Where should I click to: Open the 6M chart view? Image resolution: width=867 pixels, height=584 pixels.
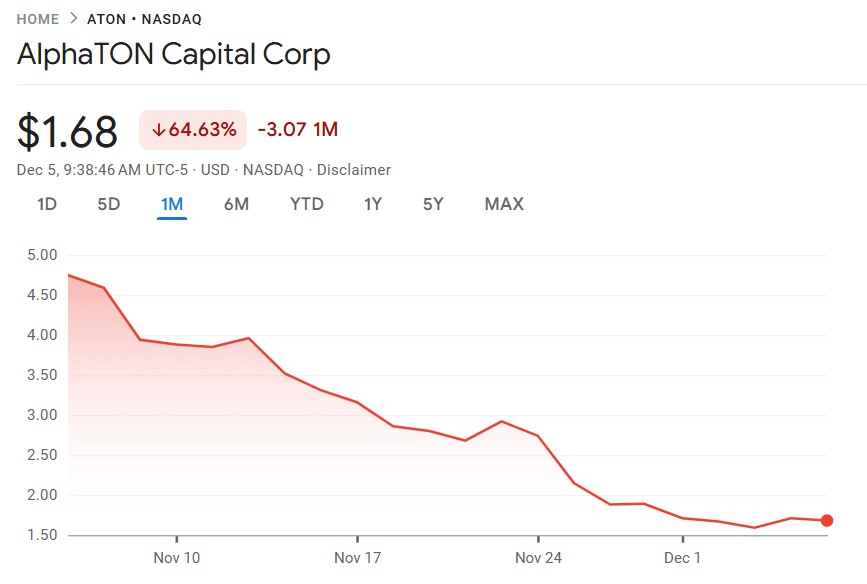[237, 204]
